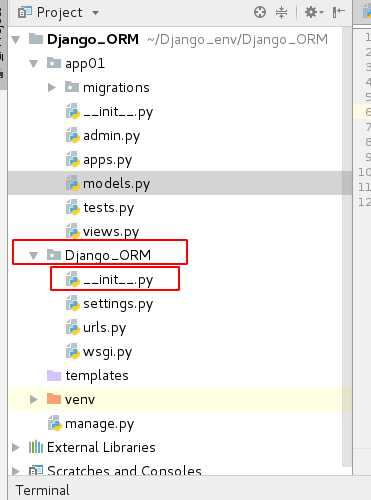Click editor gutter line number 11
371x500 pixels.
(364, 187)
